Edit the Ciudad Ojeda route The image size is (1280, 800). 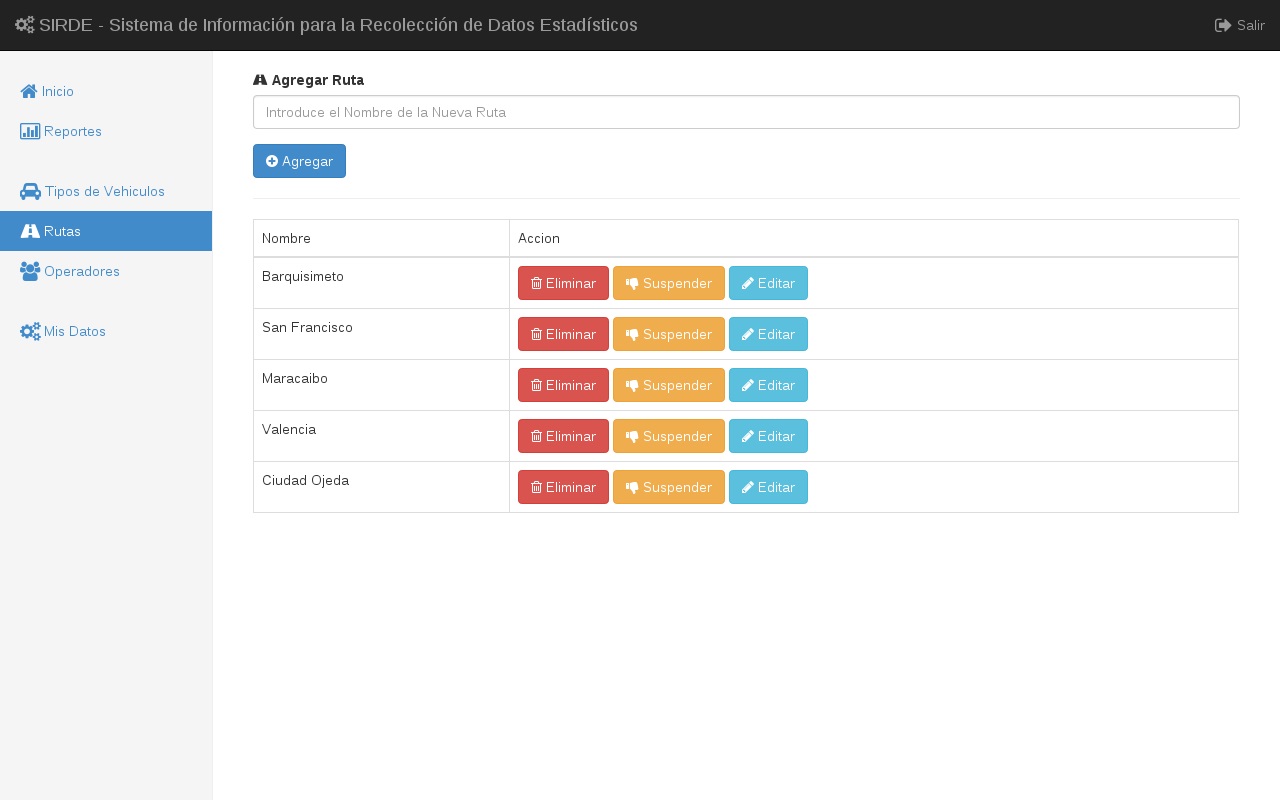pos(768,487)
